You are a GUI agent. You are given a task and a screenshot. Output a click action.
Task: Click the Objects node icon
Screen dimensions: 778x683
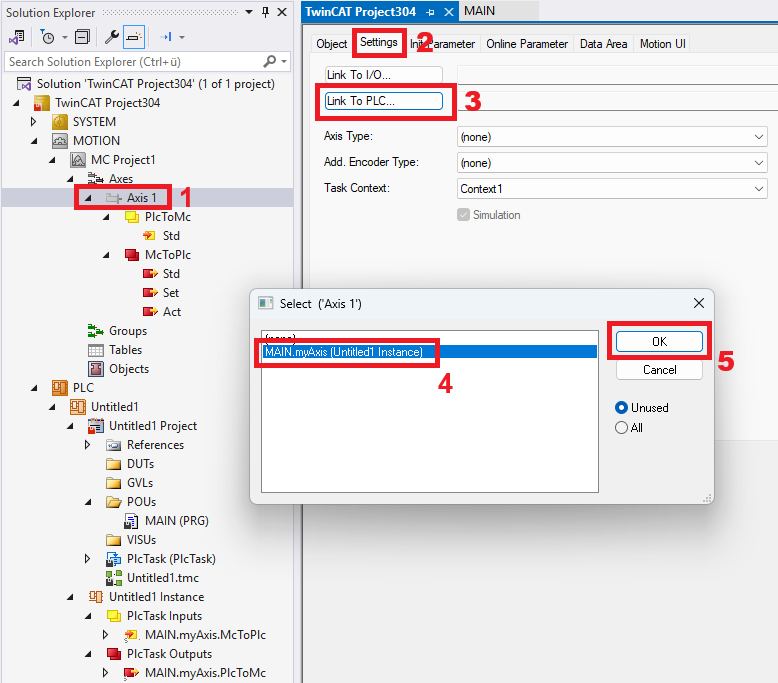95,369
